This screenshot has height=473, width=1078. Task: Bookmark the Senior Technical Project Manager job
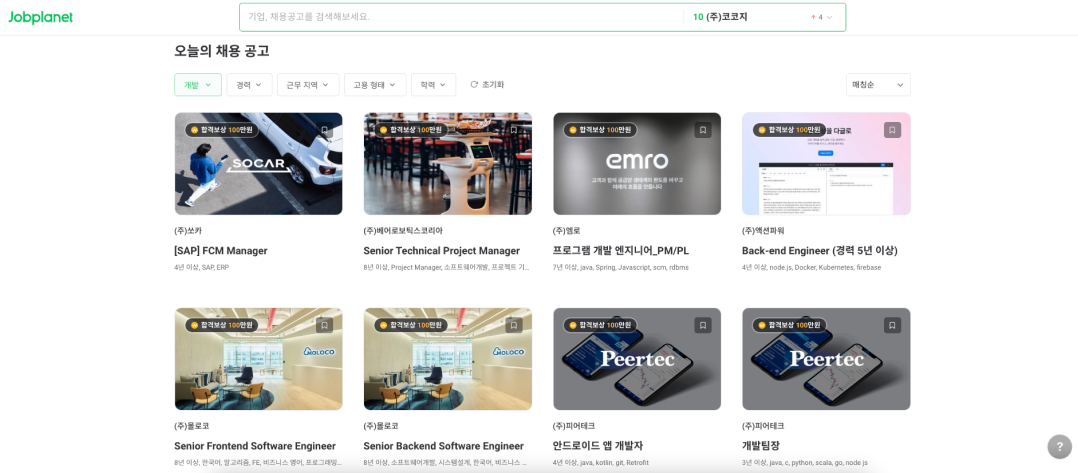514,130
